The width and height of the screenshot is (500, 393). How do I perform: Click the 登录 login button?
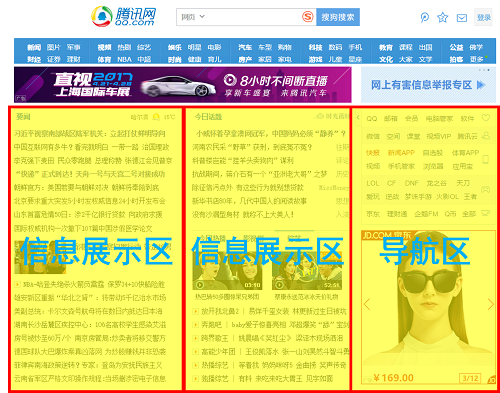tap(483, 17)
